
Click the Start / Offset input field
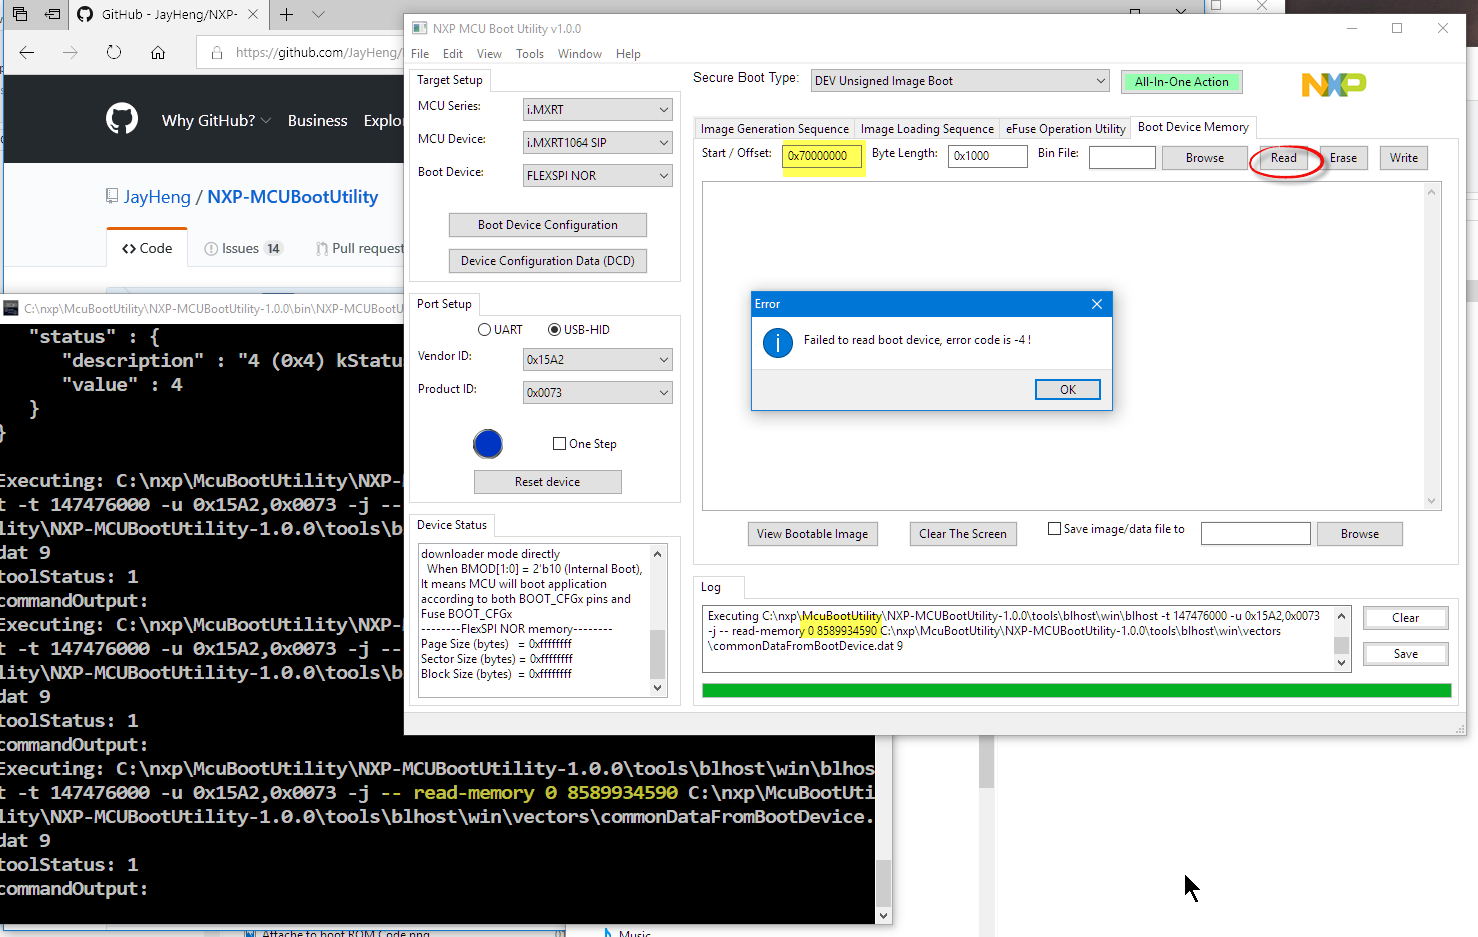click(x=823, y=156)
